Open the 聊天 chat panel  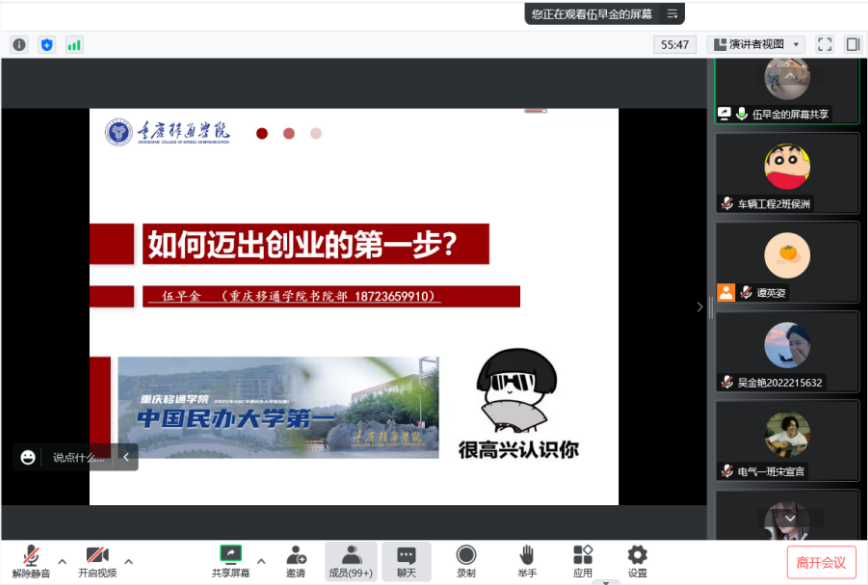pos(406,560)
